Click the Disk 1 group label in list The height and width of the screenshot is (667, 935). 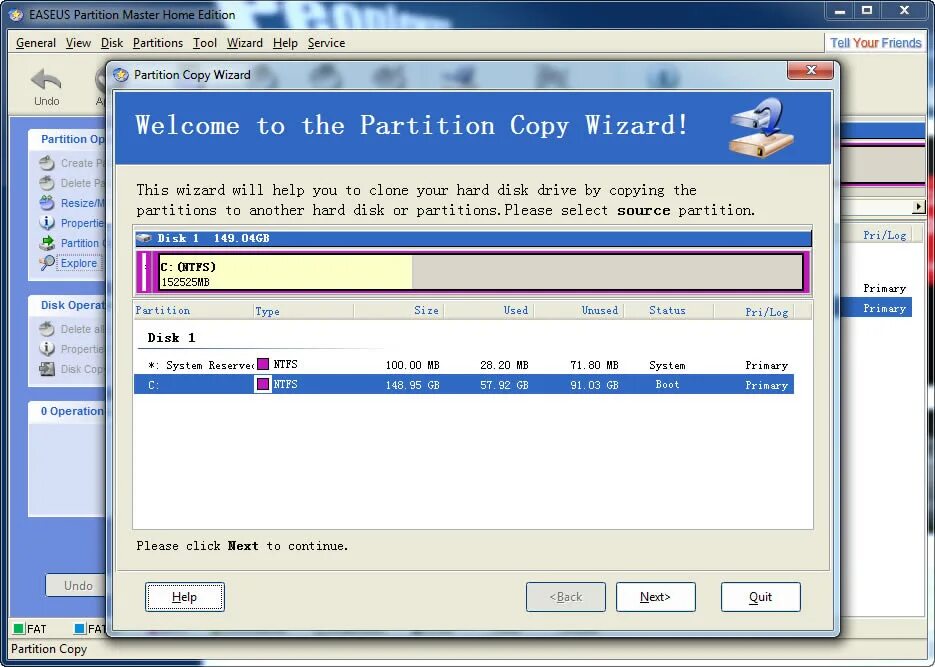171,338
